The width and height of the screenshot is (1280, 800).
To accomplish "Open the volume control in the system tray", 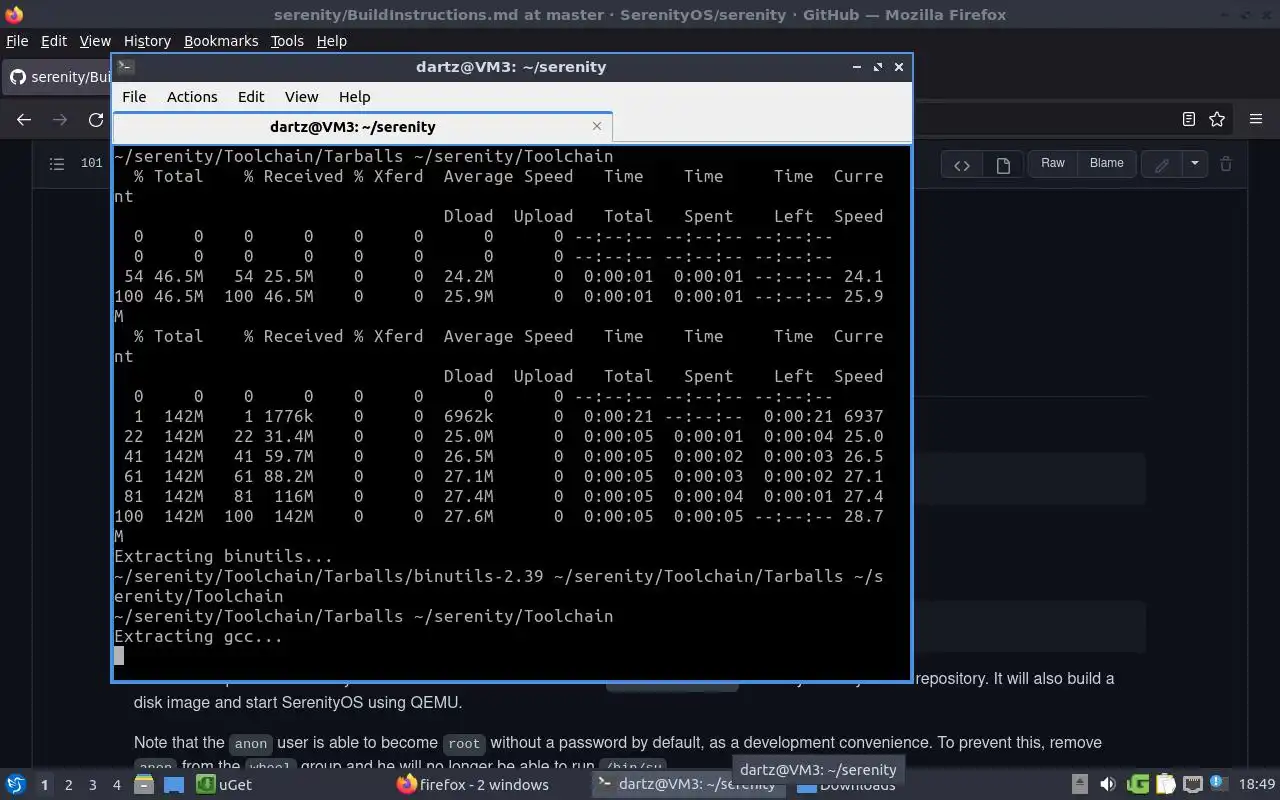I will coord(1108,785).
